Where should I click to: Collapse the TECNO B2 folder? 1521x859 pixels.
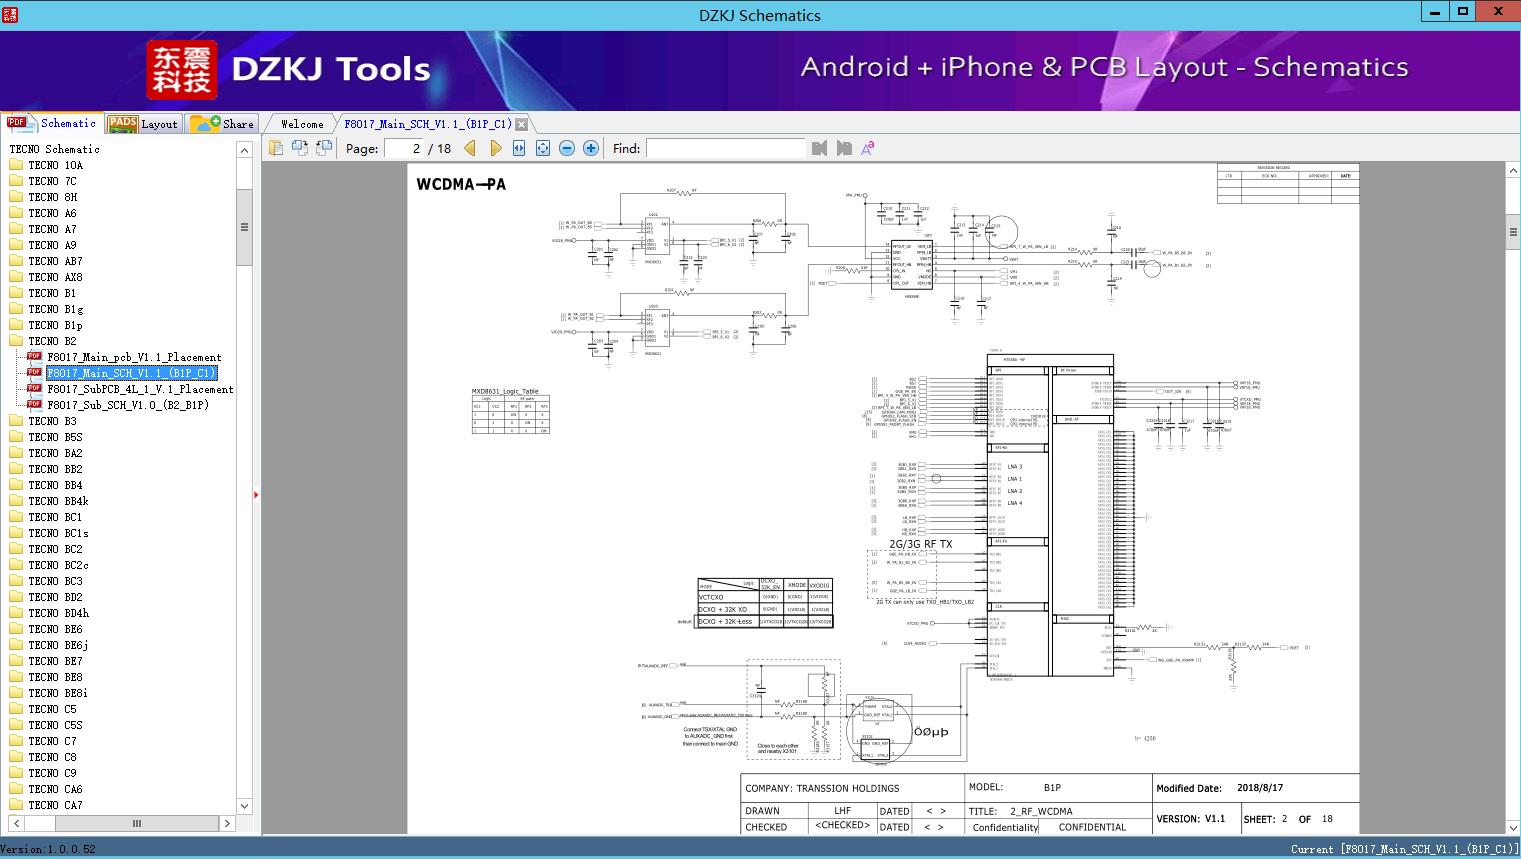click(x=52, y=341)
